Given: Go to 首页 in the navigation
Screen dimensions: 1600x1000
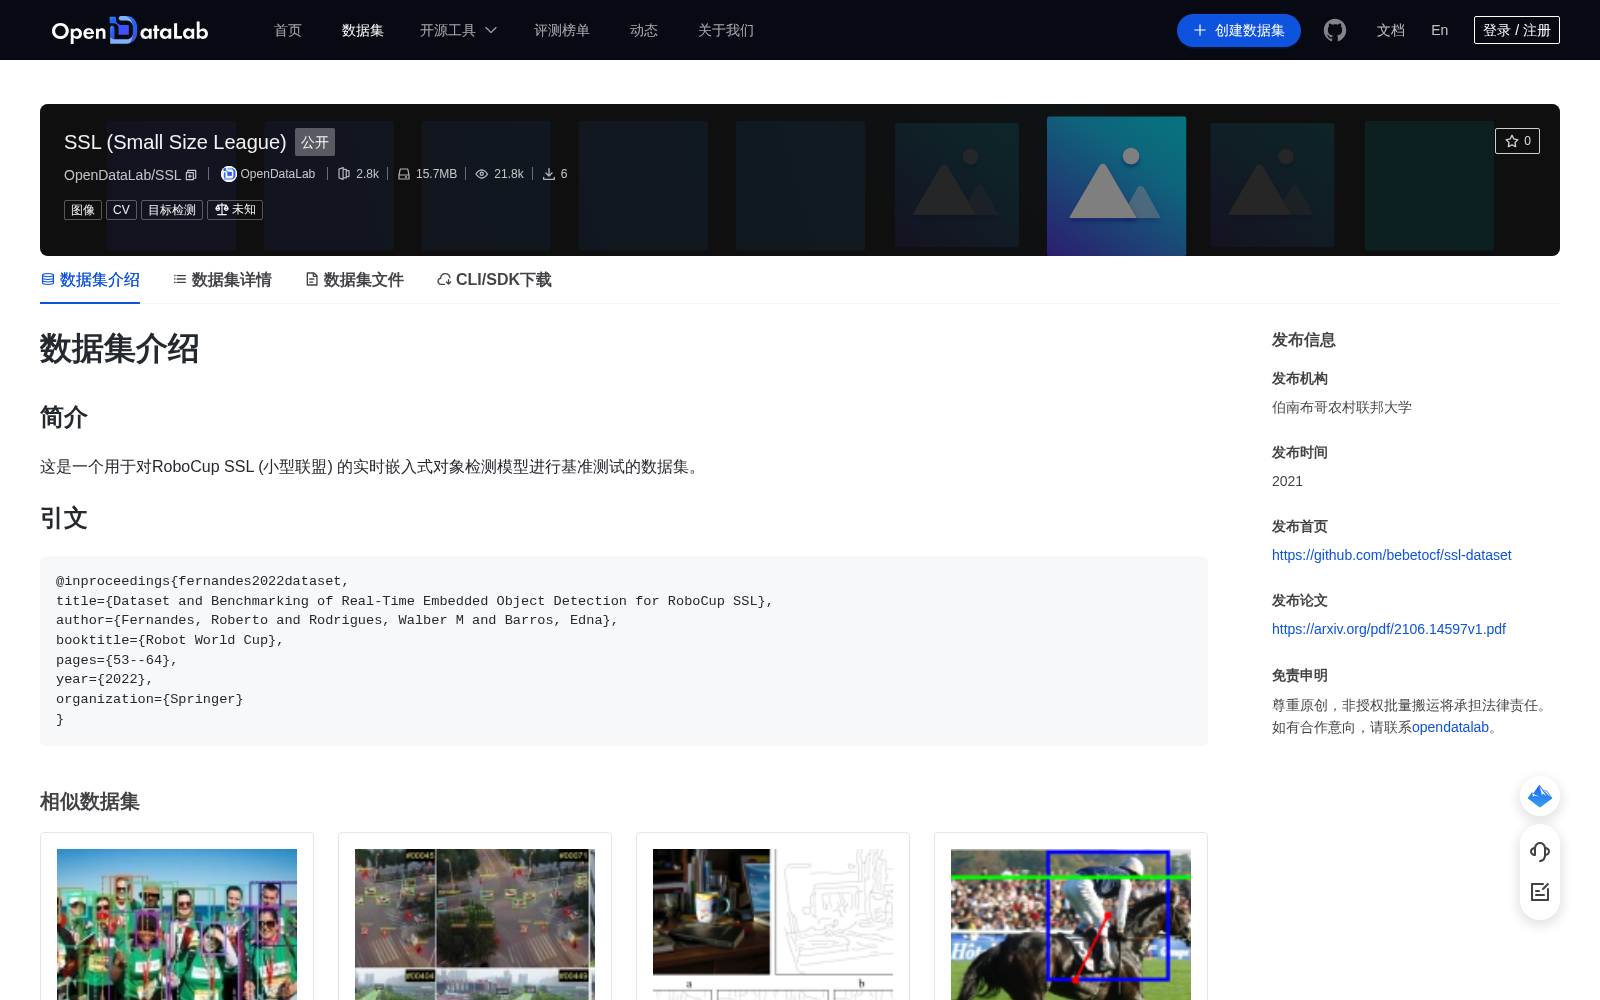Looking at the screenshot, I should pyautogui.click(x=288, y=30).
